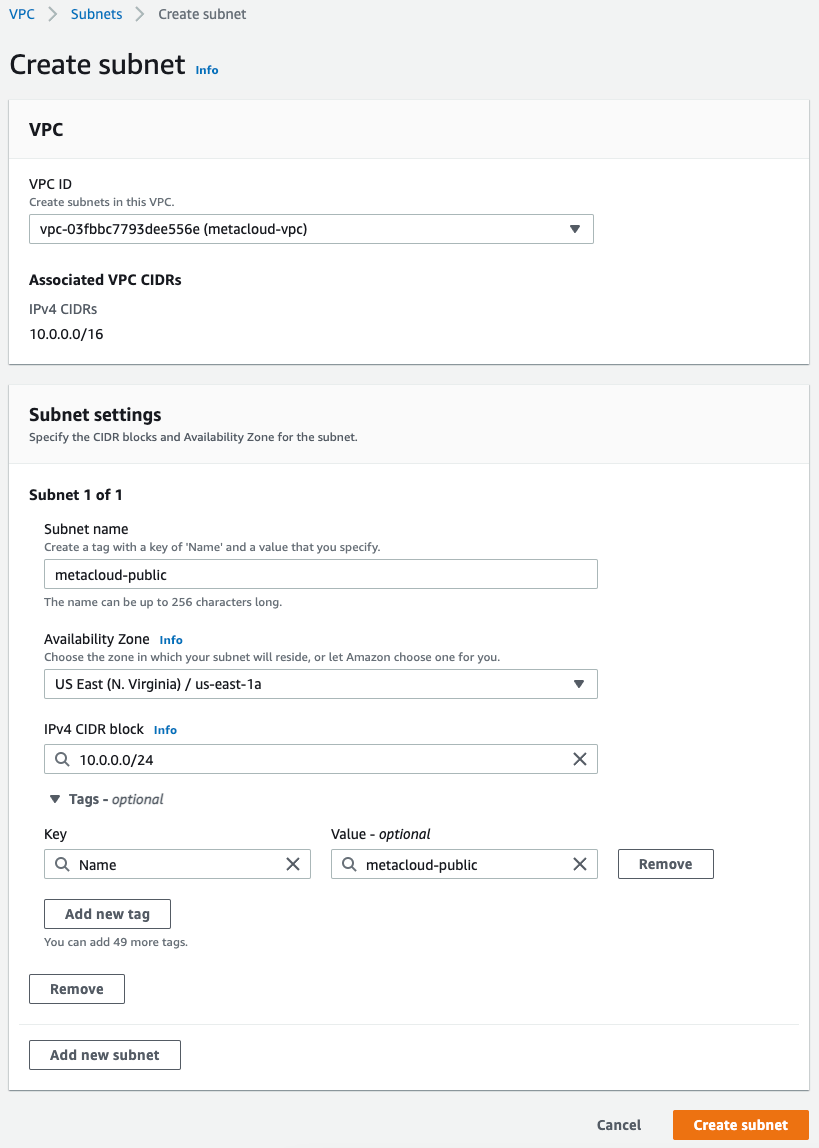Open Info link beside Create subnet heading
This screenshot has height=1148, width=819.
[207, 70]
